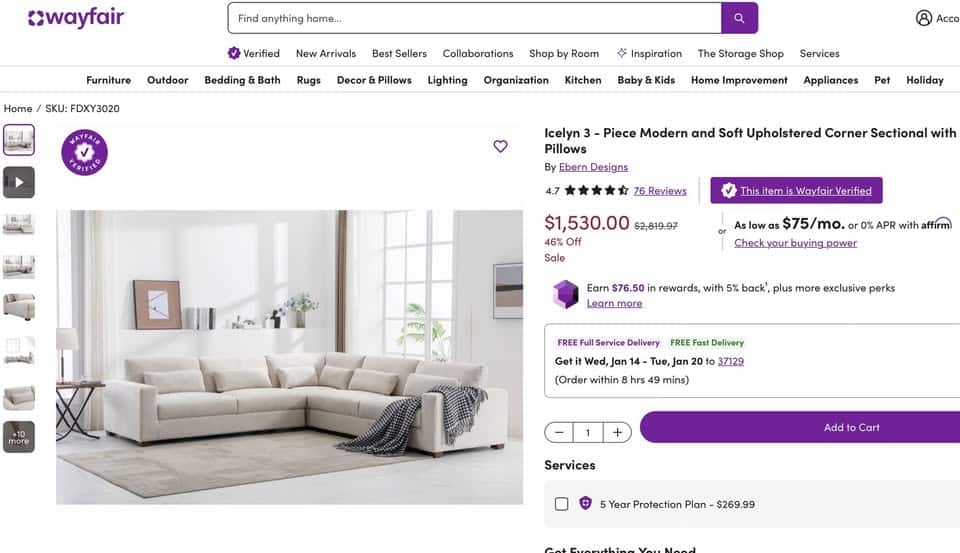Save item with the heart icon
This screenshot has height=553, width=960.
click(x=500, y=146)
